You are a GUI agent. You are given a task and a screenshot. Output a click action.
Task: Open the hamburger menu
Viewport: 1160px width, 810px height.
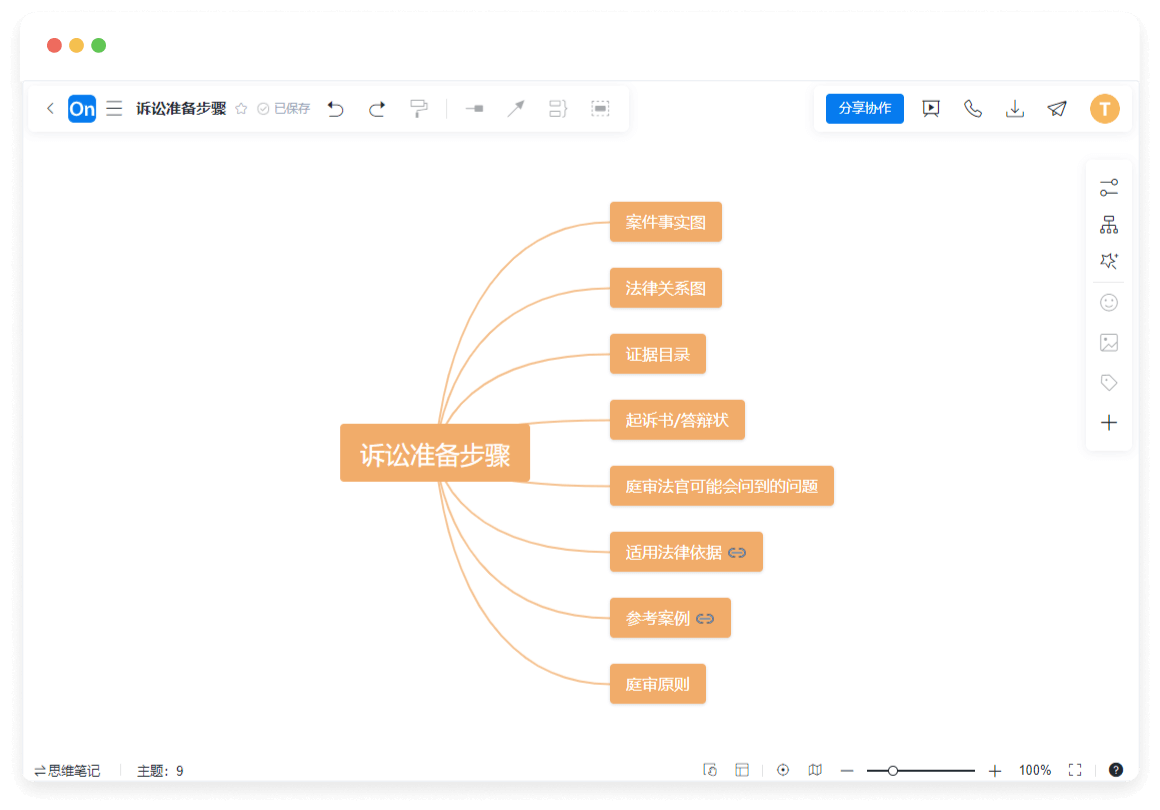(x=115, y=108)
